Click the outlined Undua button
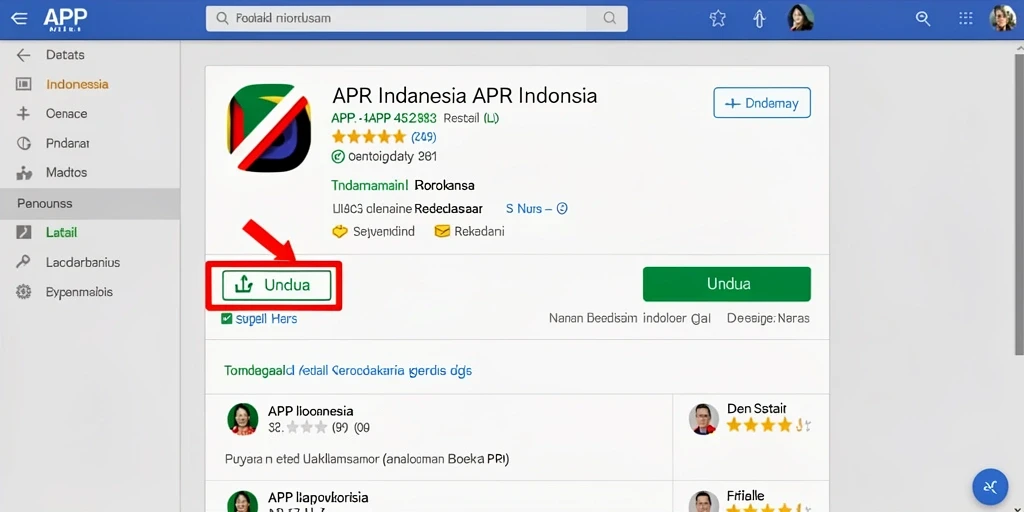 276,285
